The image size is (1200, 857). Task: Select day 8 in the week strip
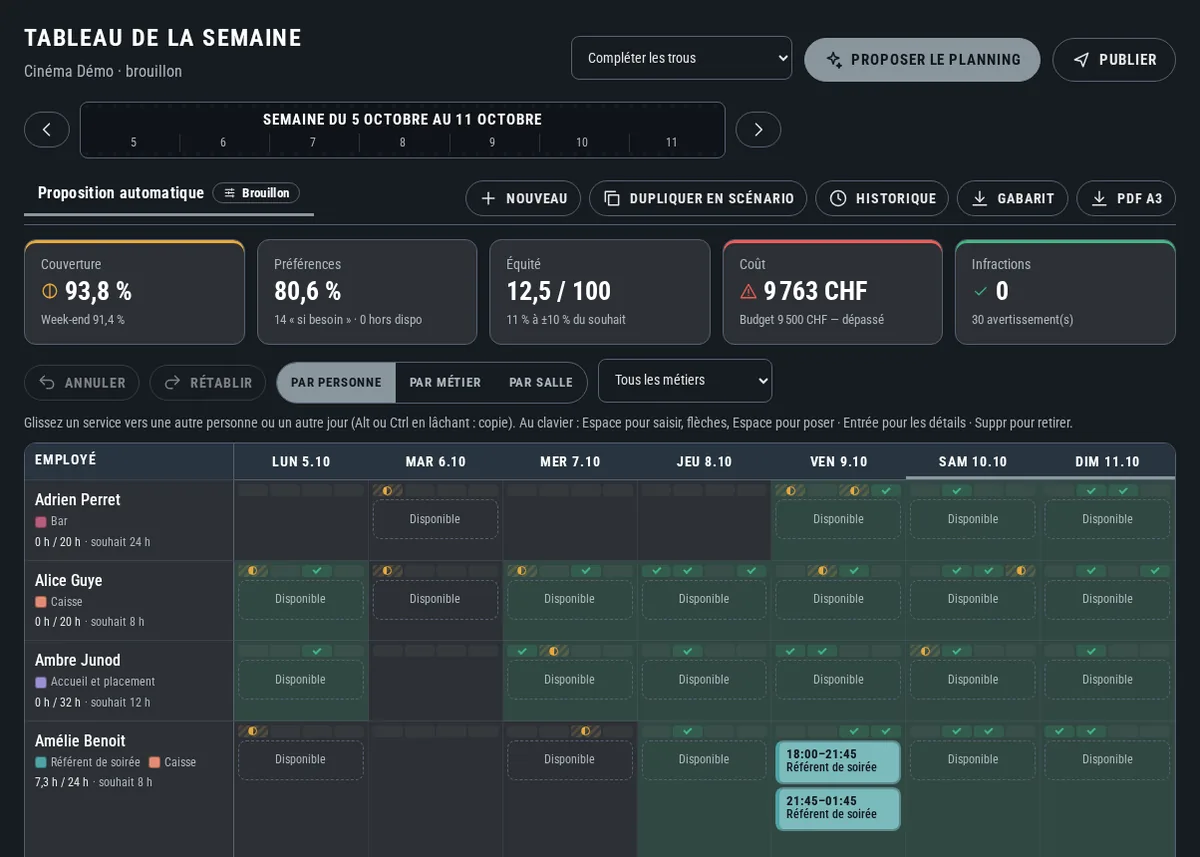point(403,143)
